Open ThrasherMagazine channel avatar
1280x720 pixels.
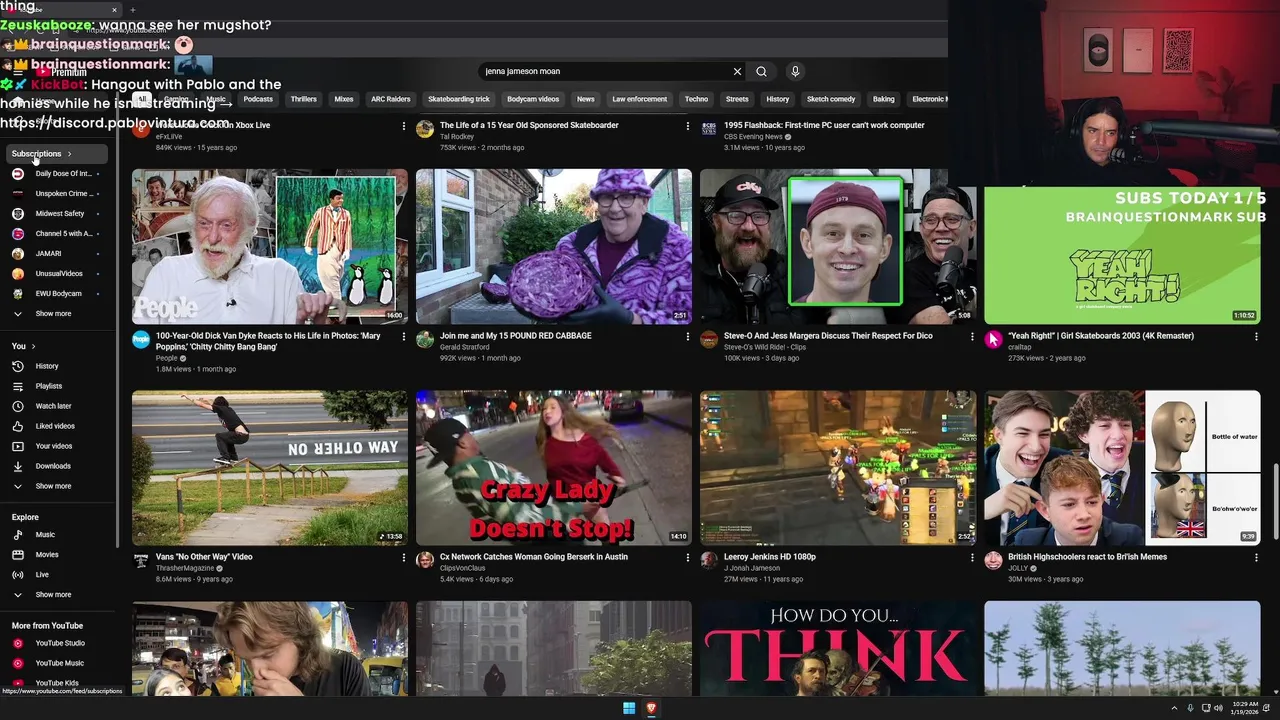141,561
